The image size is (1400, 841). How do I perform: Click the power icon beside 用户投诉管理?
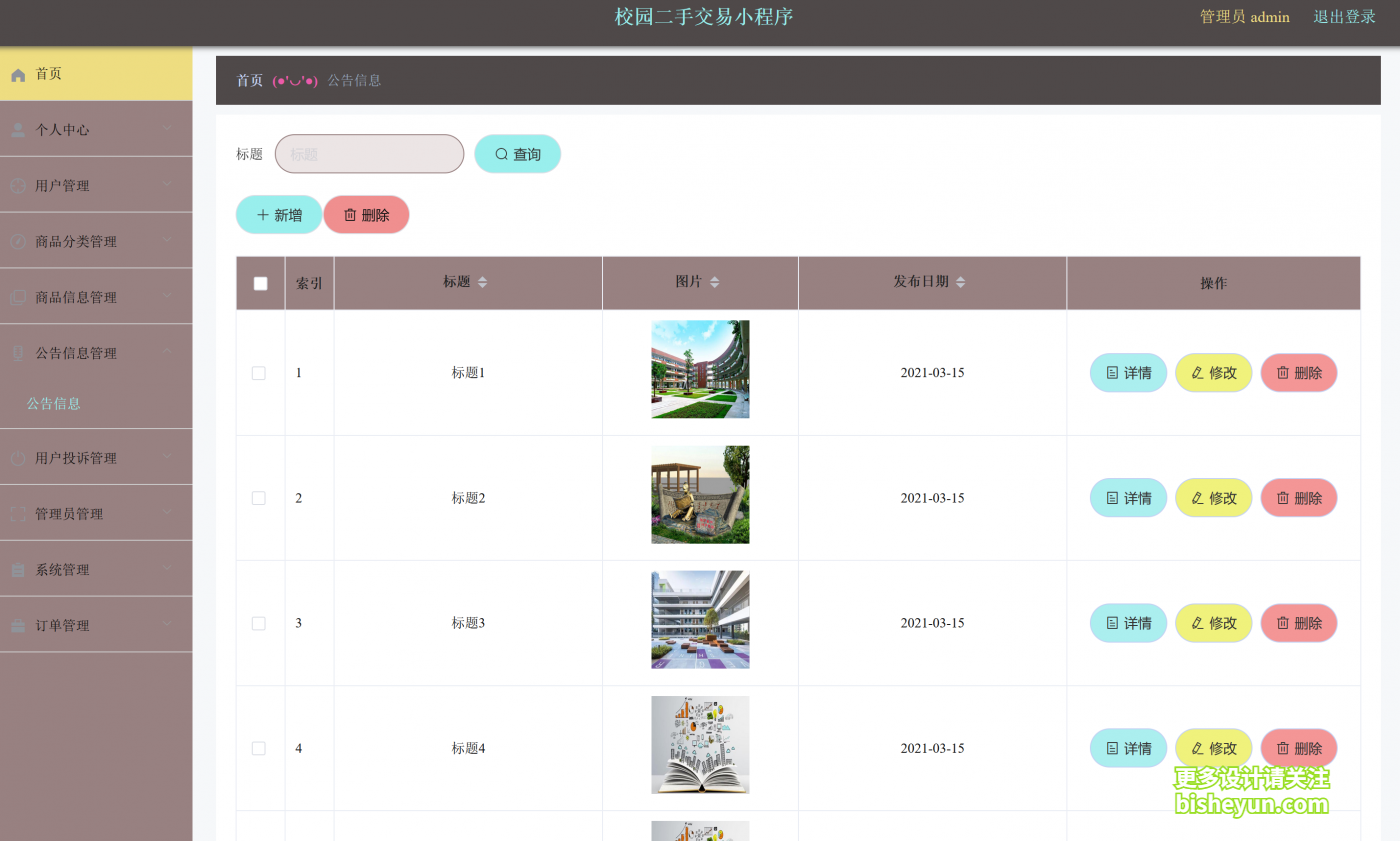(18, 458)
